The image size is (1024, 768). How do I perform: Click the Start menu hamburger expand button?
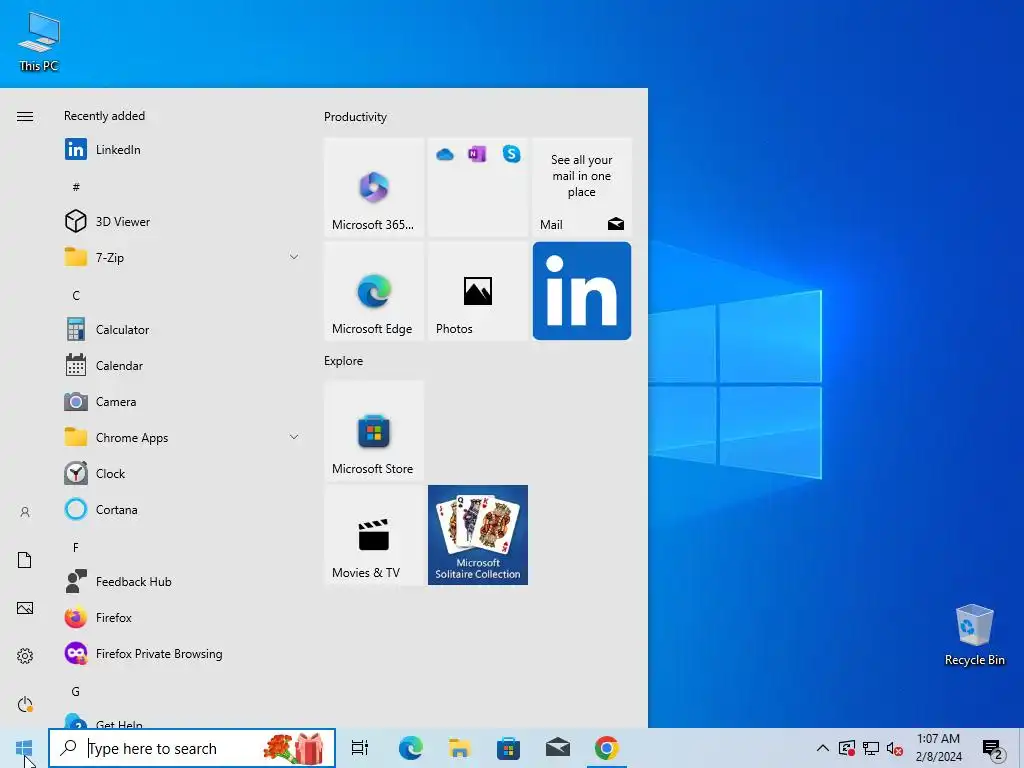coord(25,116)
